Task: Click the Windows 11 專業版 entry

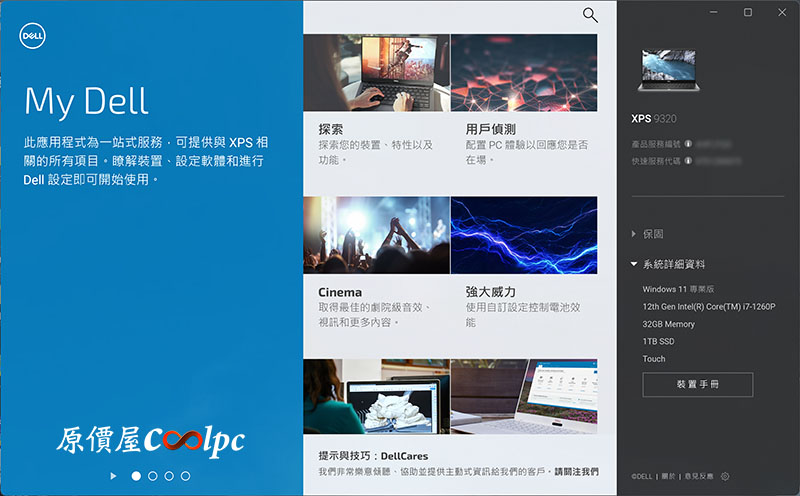Action: point(678,289)
